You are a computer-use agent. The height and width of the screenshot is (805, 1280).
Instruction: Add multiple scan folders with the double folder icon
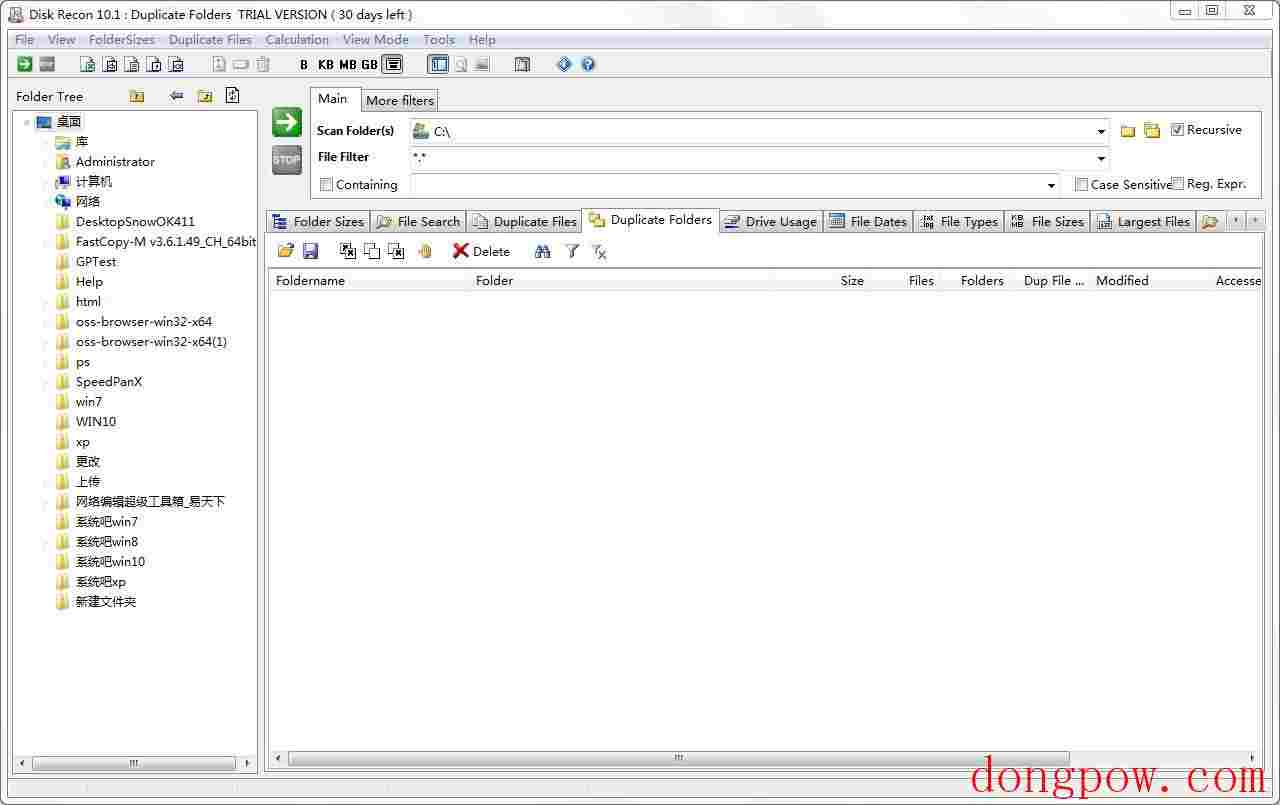tap(1152, 131)
